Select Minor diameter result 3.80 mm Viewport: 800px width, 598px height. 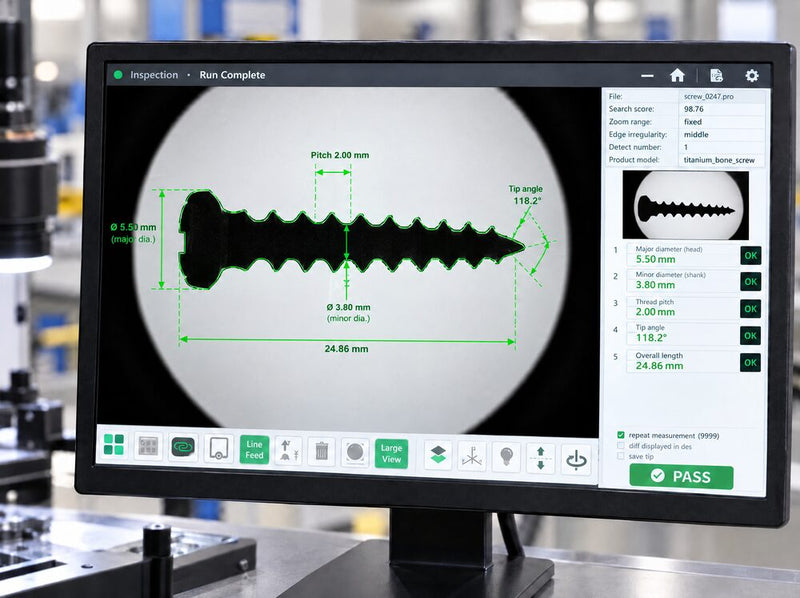(655, 285)
